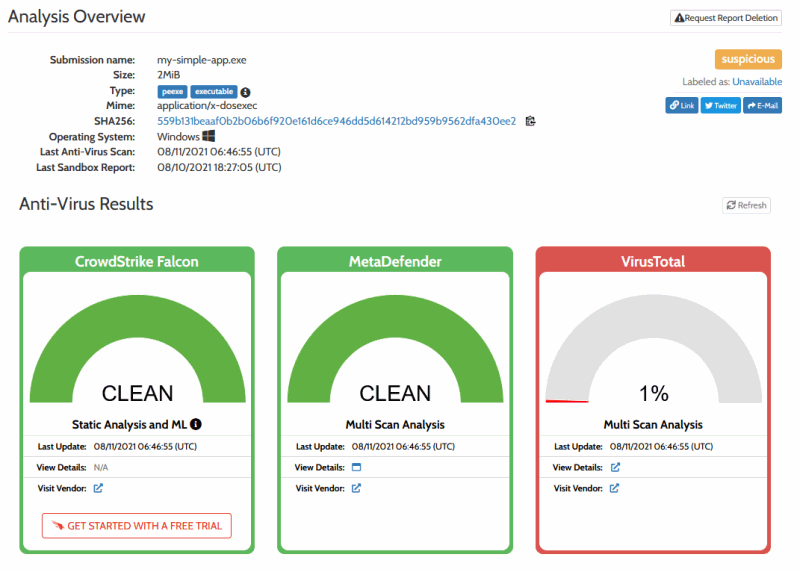Screen dimensions: 800x572
Task: Click CrowdStrike Falcon Last Update timestamp
Action: (x=145, y=446)
